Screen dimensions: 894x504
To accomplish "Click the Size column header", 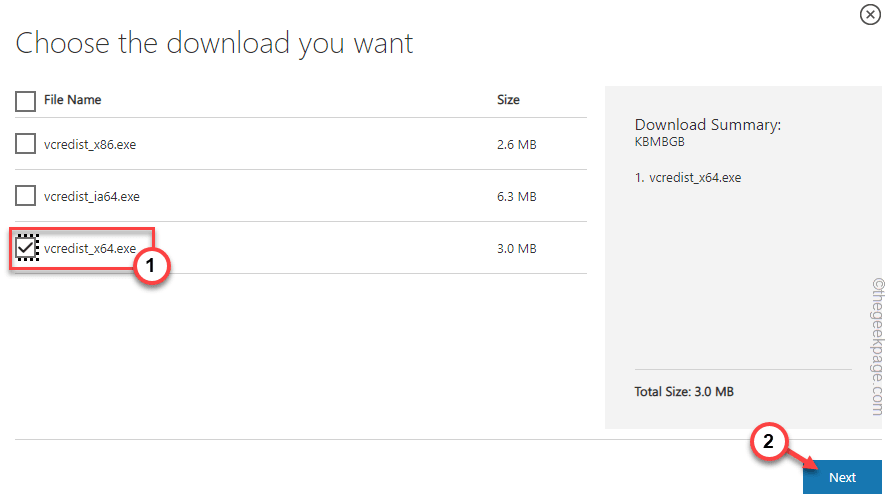I will click(x=508, y=100).
